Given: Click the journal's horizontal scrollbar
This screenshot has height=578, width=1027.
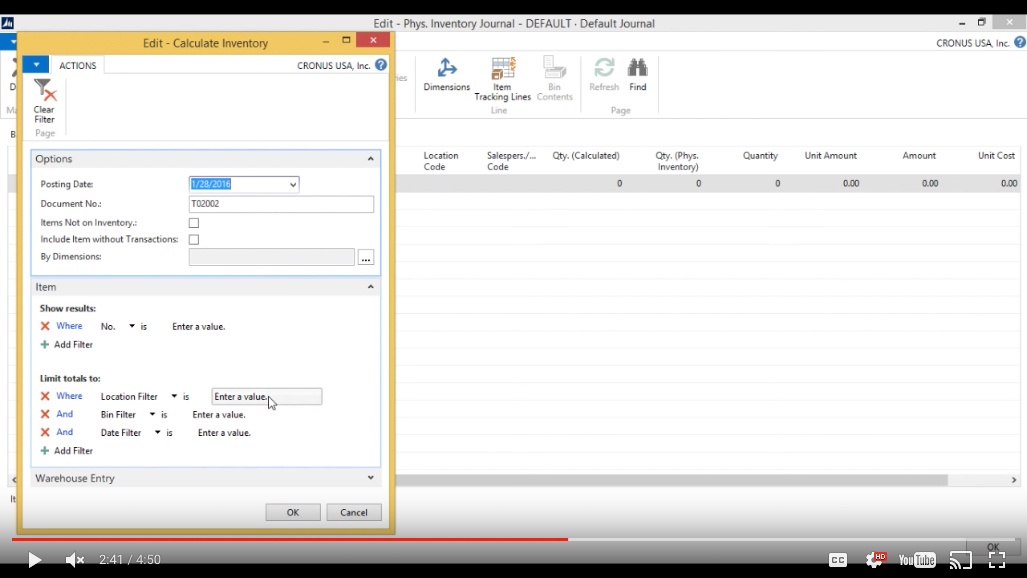Looking at the screenshot, I should [671, 480].
